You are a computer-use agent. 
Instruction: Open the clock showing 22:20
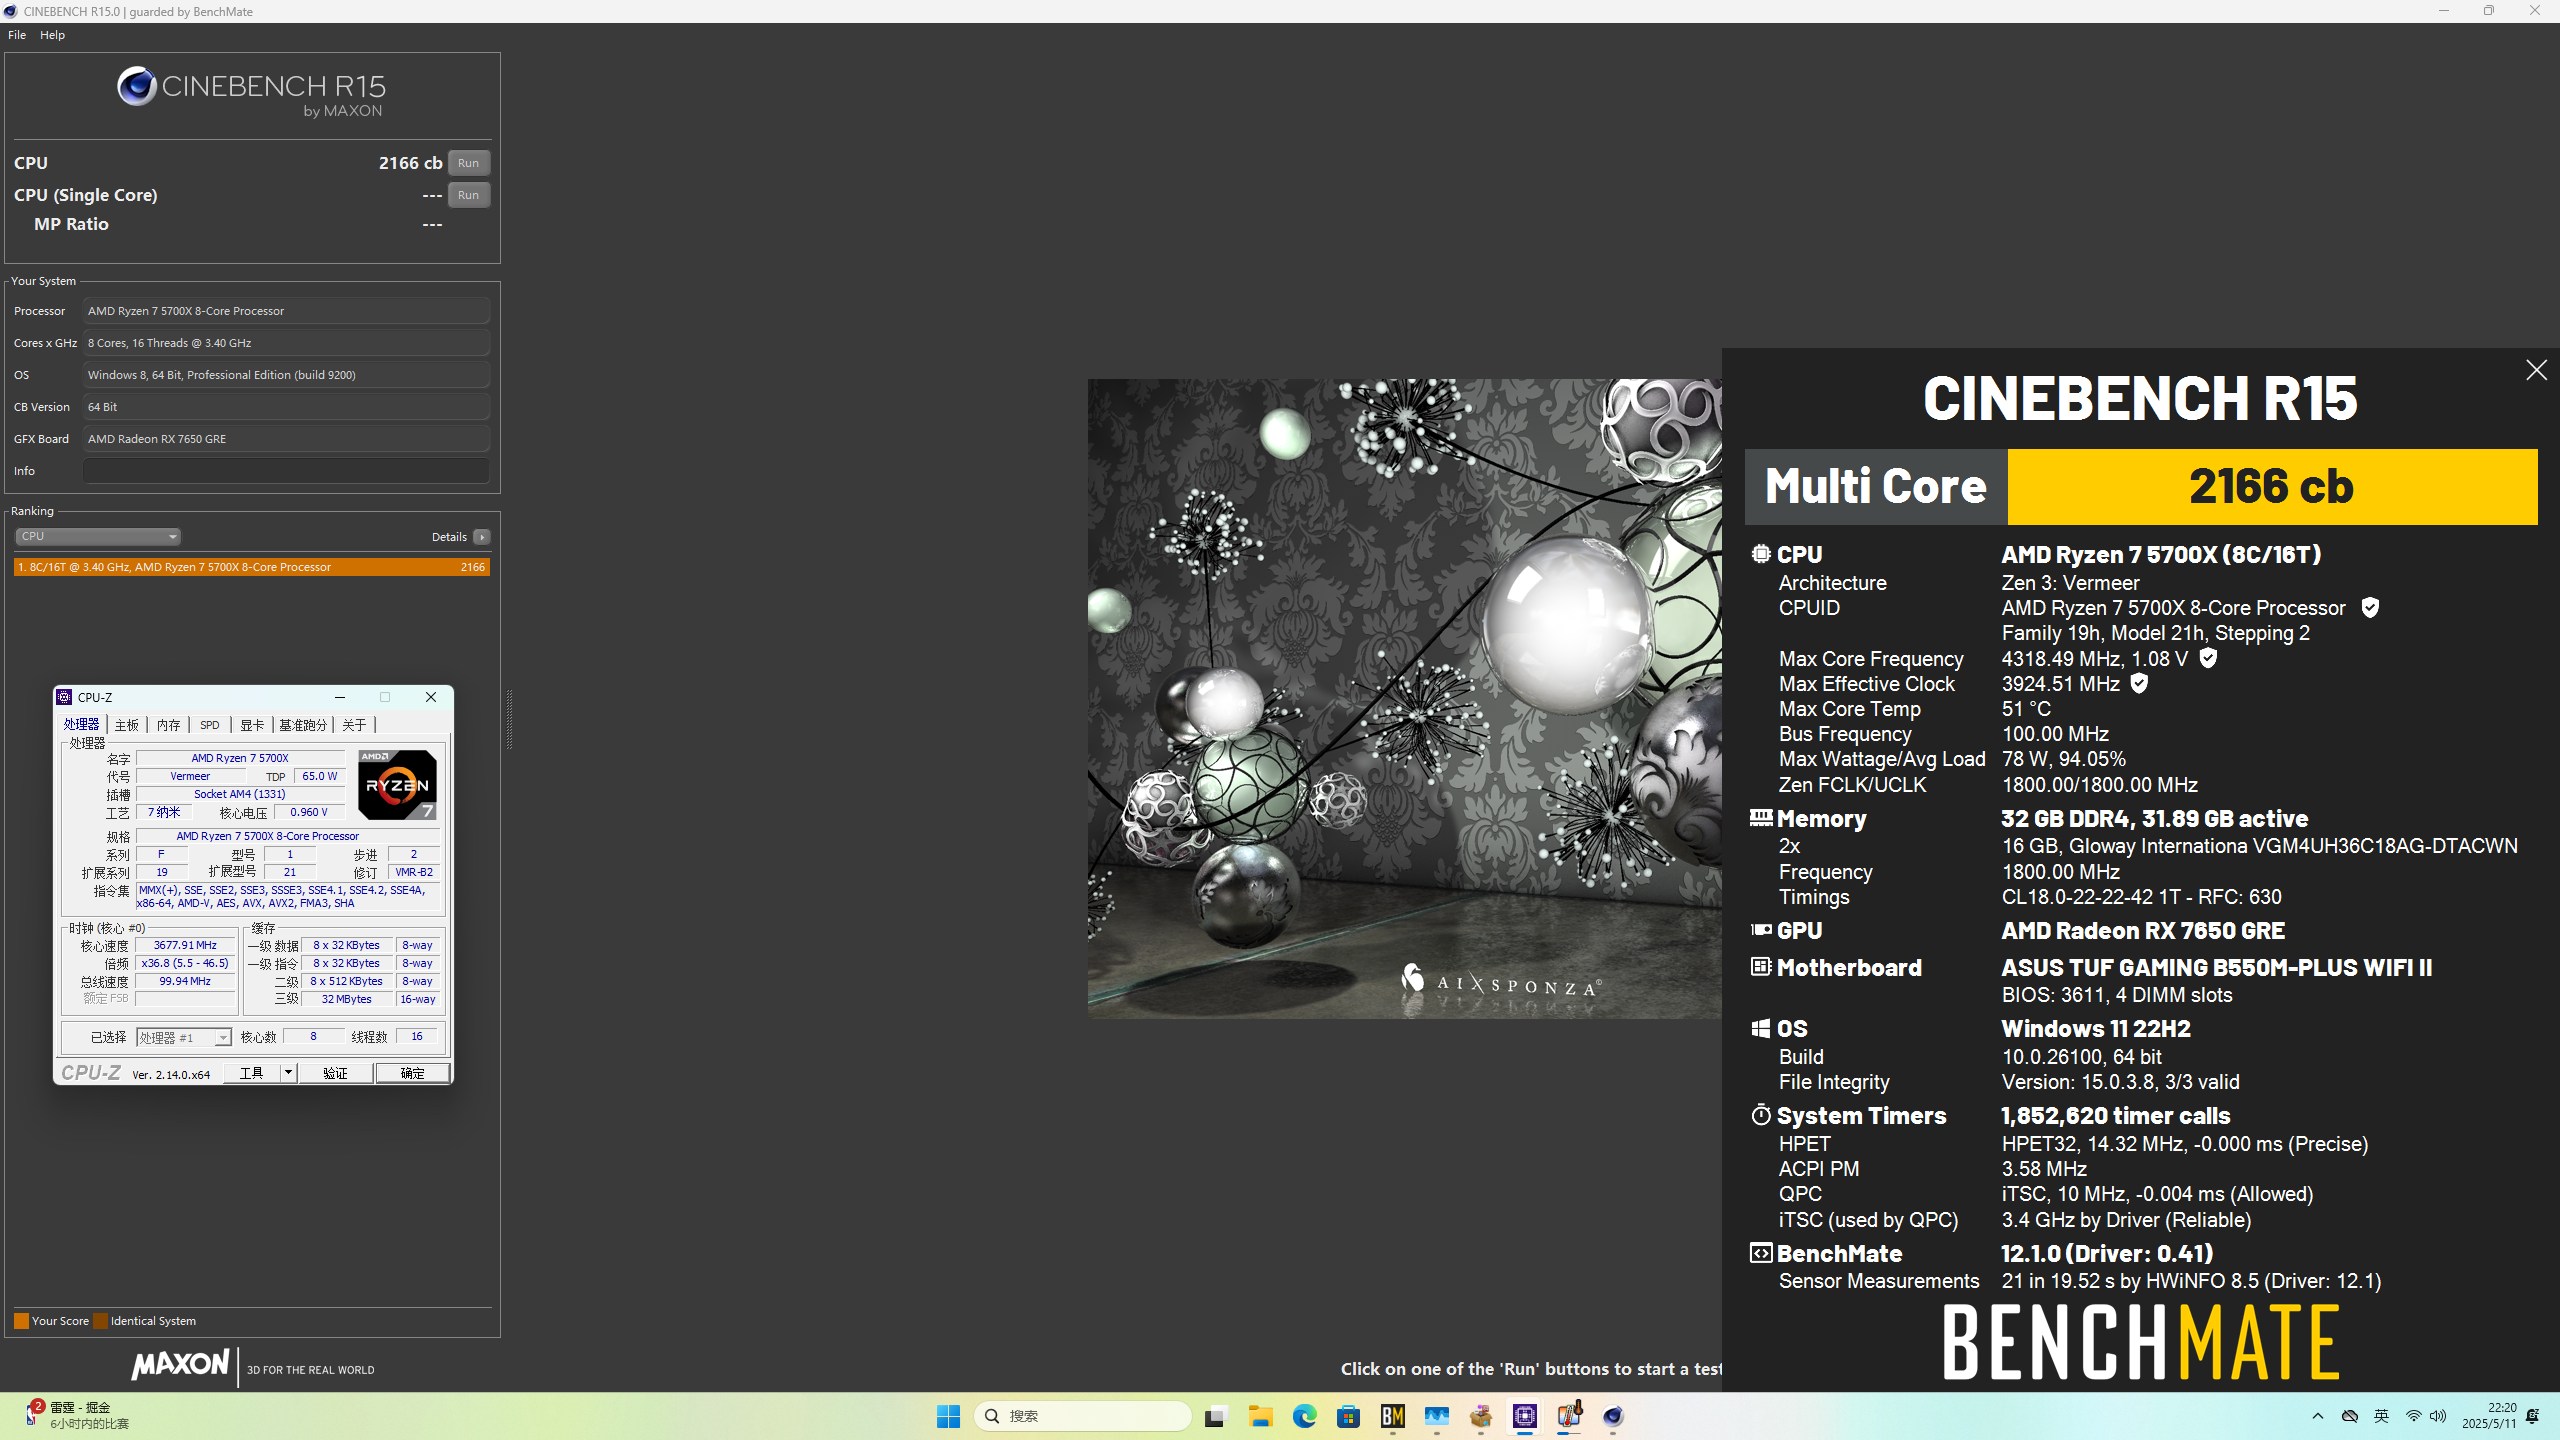(2488, 1416)
